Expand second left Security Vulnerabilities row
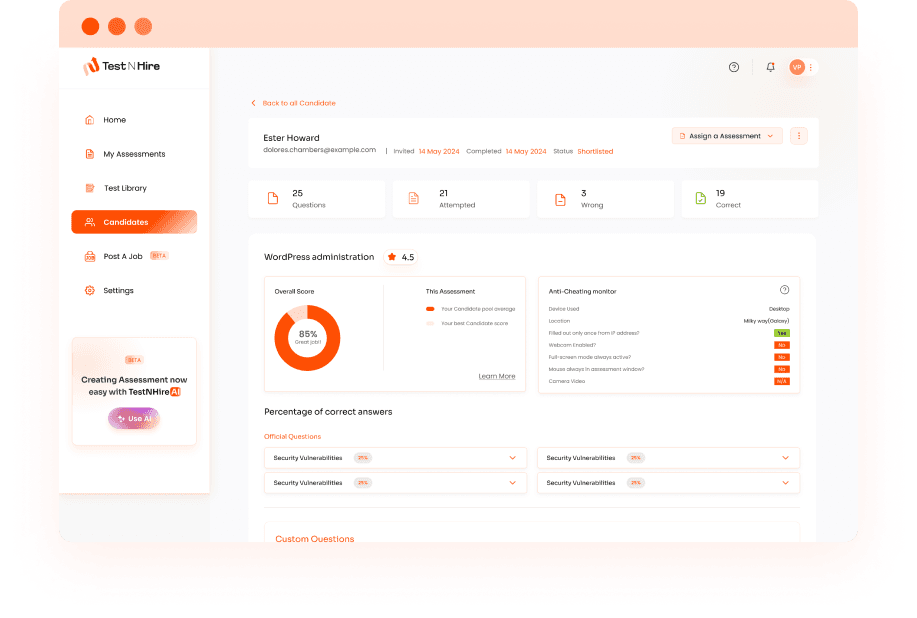Image resolution: width=917 pixels, height=618 pixels. (395, 483)
